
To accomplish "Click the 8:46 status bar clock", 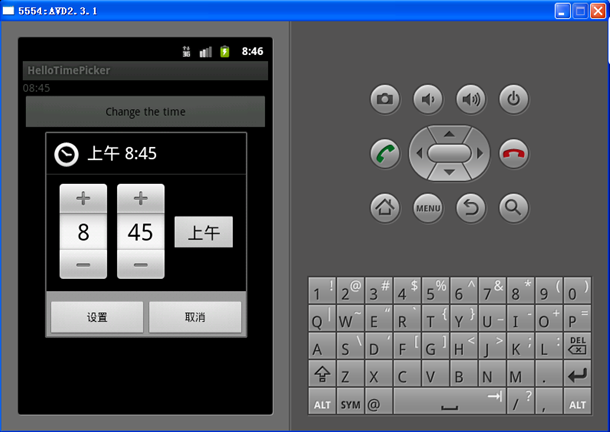I will point(252,51).
